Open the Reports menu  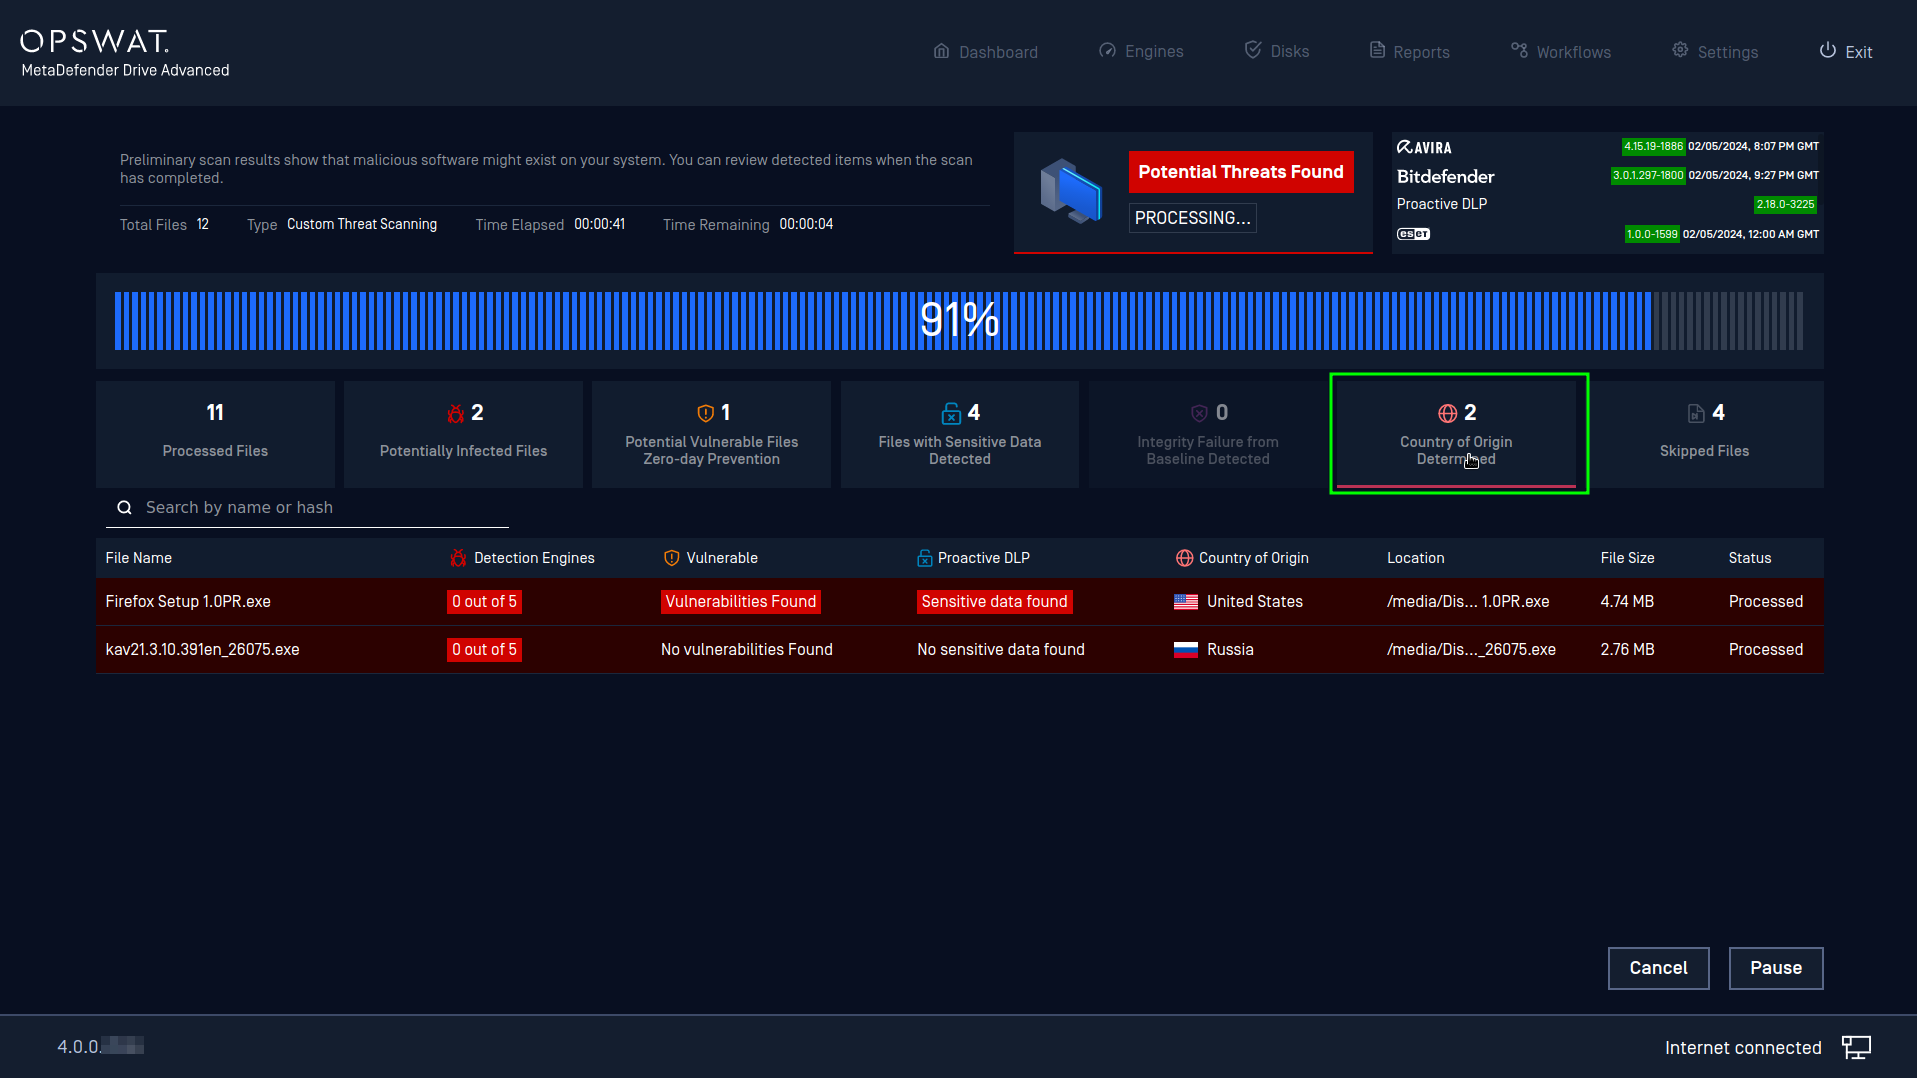point(1409,52)
